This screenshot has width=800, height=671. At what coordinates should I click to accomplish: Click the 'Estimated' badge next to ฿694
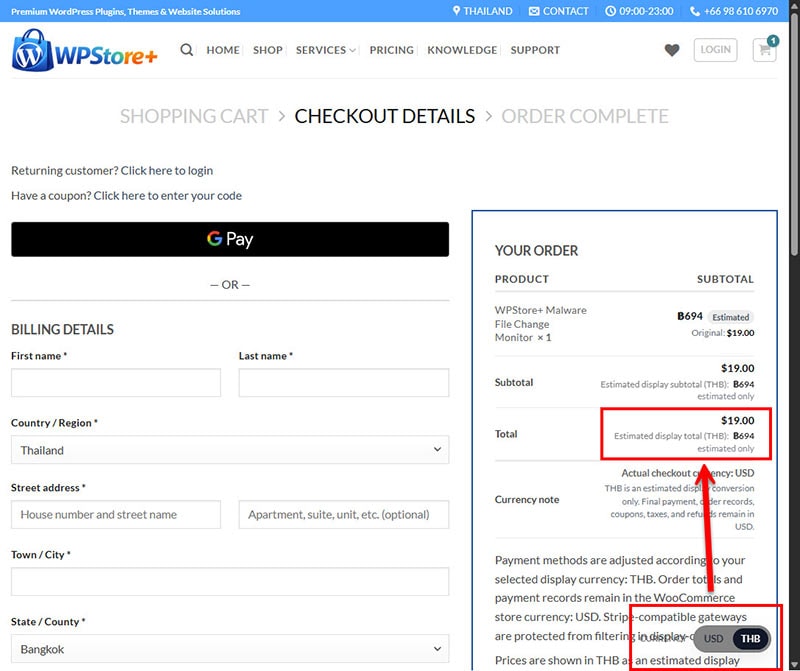pos(731,317)
